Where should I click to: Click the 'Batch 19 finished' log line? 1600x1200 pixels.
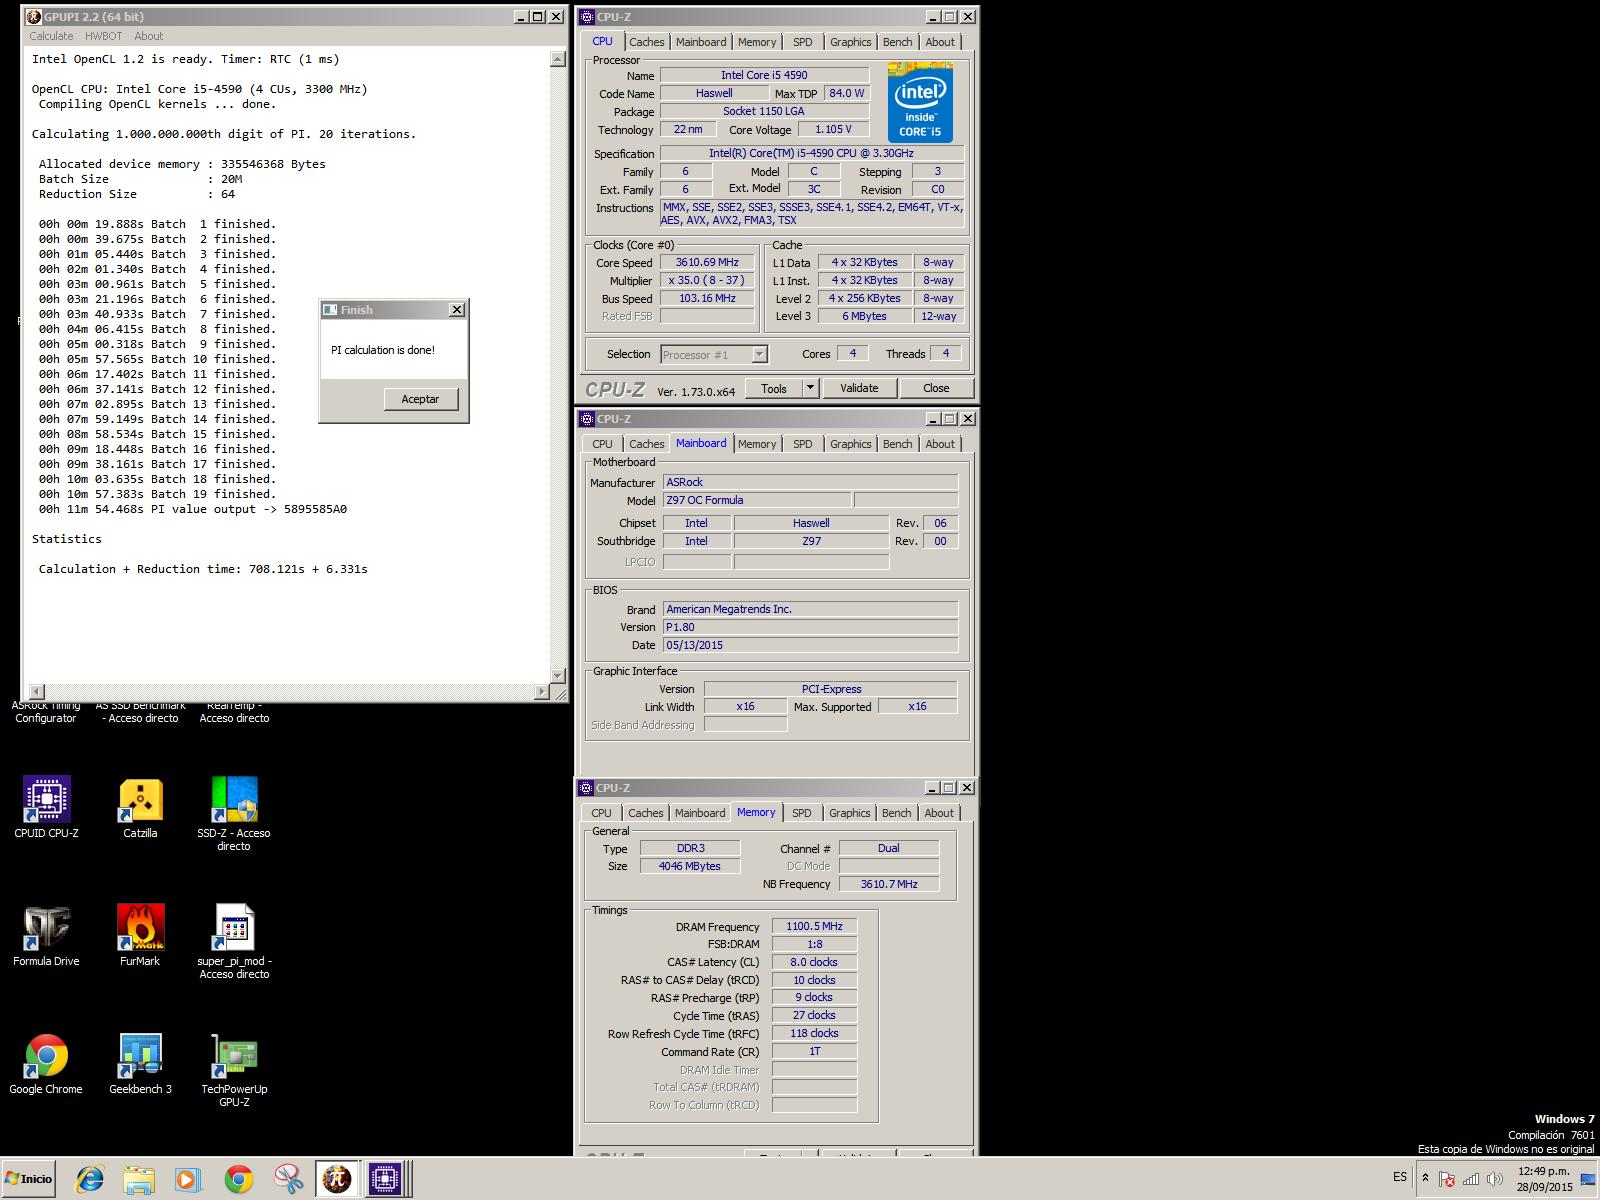point(157,494)
